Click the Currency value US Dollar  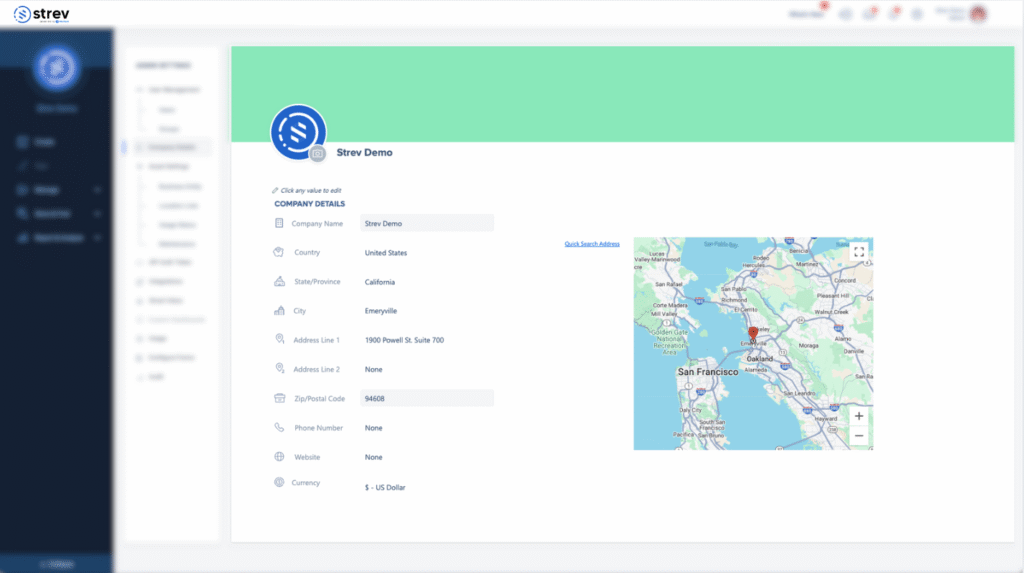coord(385,487)
